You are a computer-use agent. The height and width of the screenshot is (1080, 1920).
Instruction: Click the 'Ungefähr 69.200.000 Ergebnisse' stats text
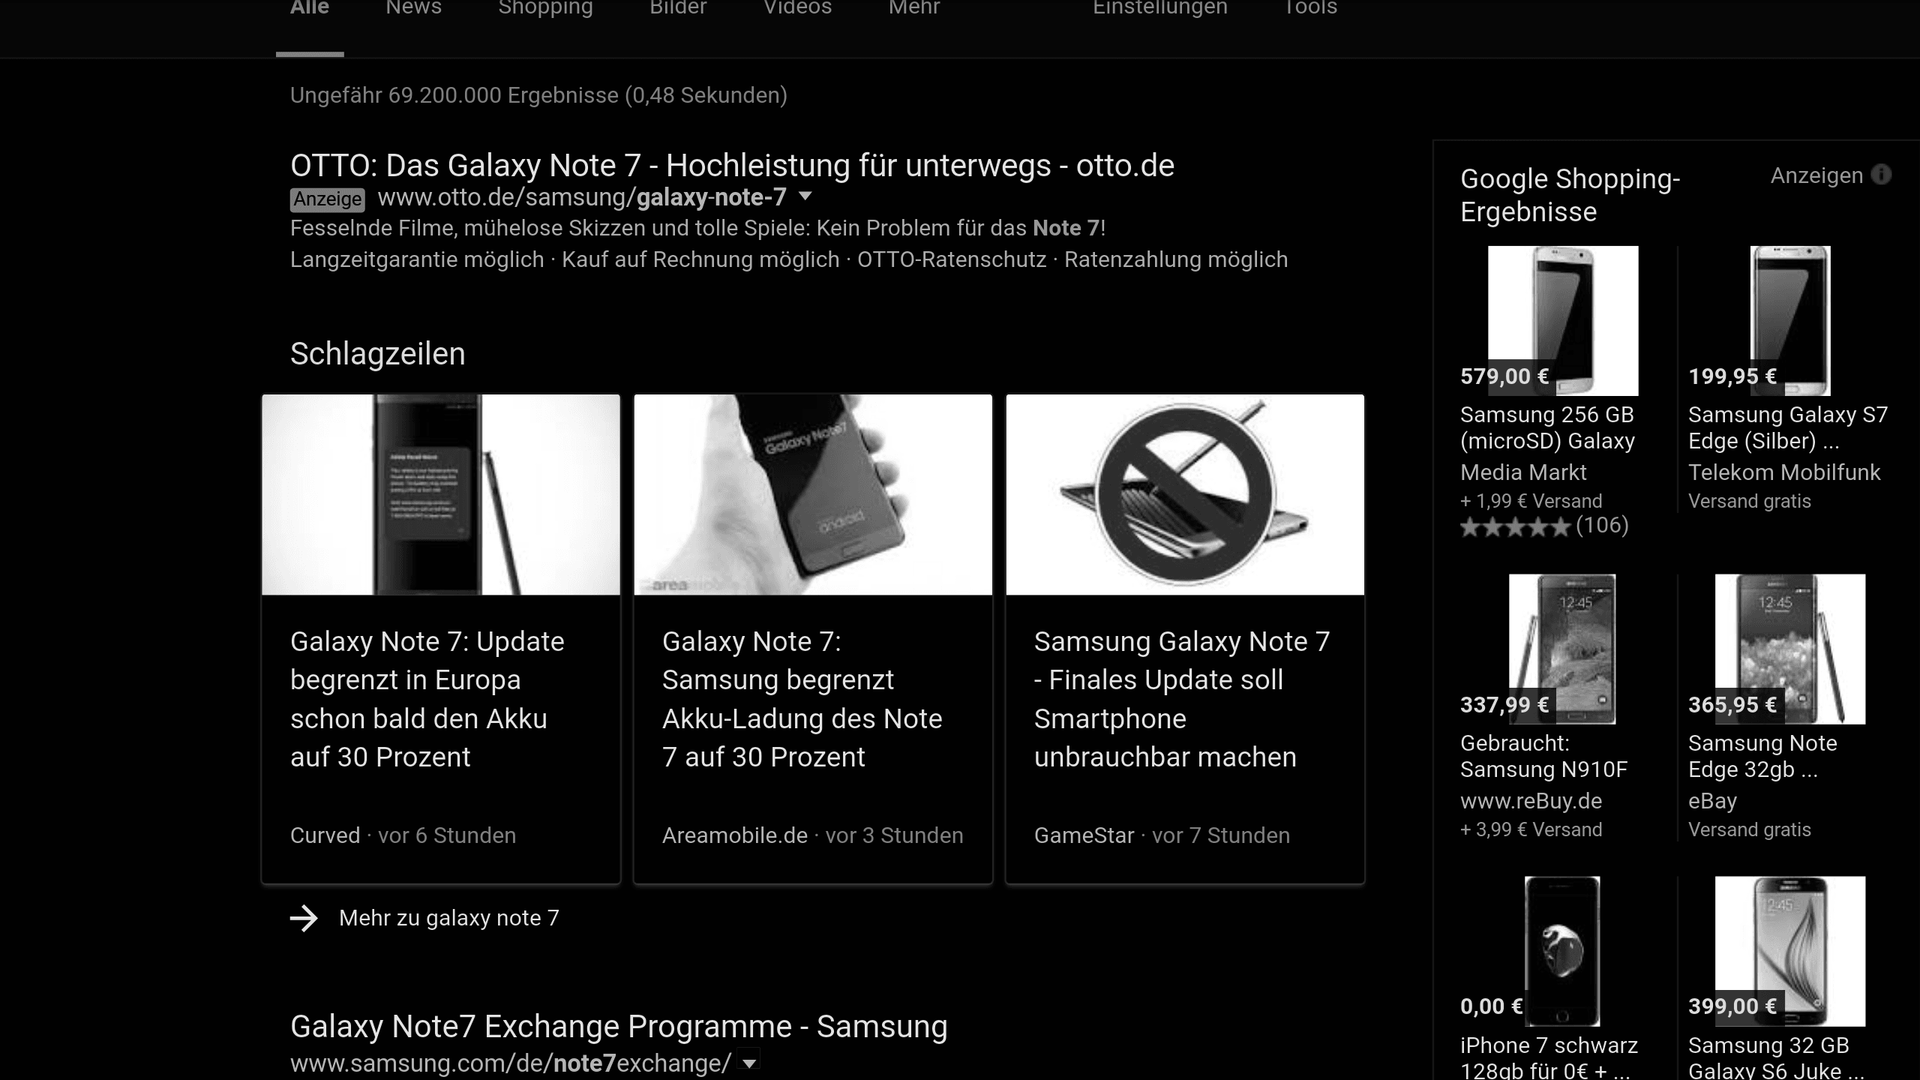pyautogui.click(x=539, y=95)
